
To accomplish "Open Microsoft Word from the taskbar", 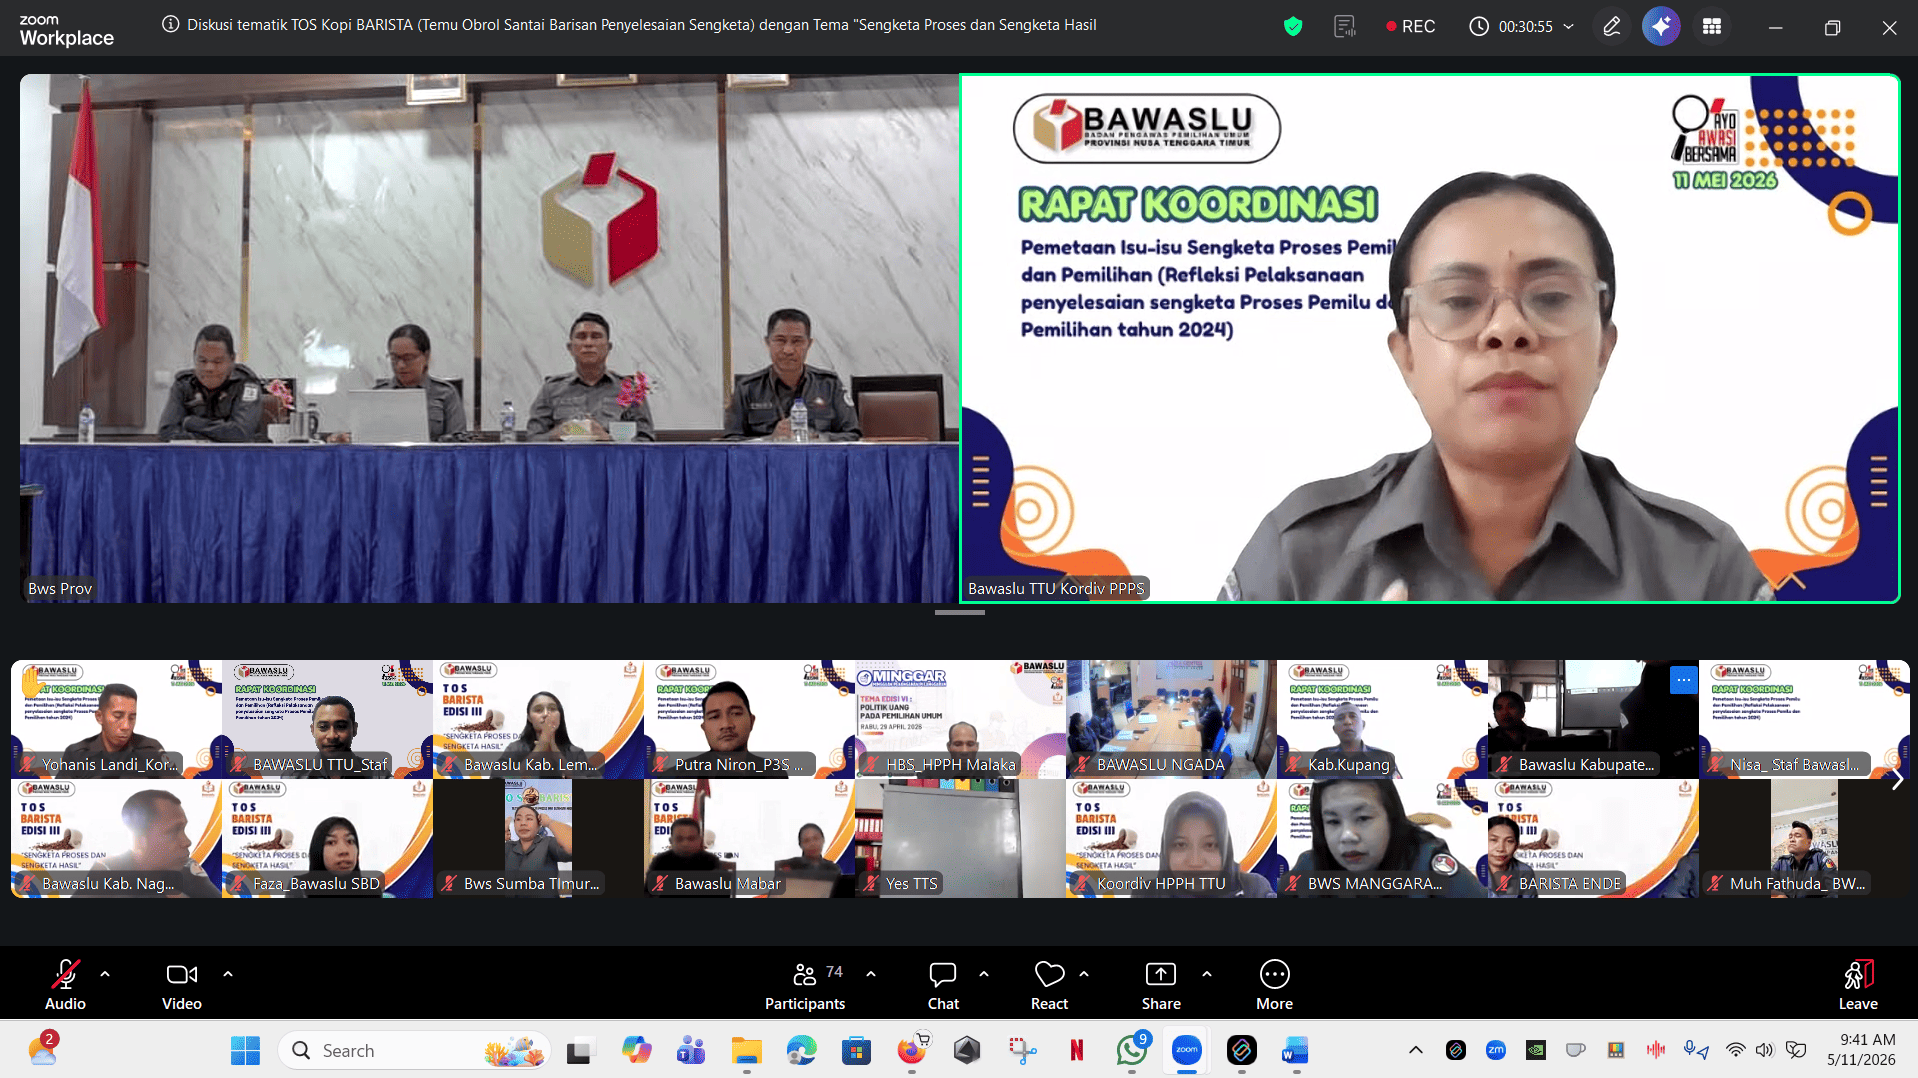I will coord(1295,1050).
